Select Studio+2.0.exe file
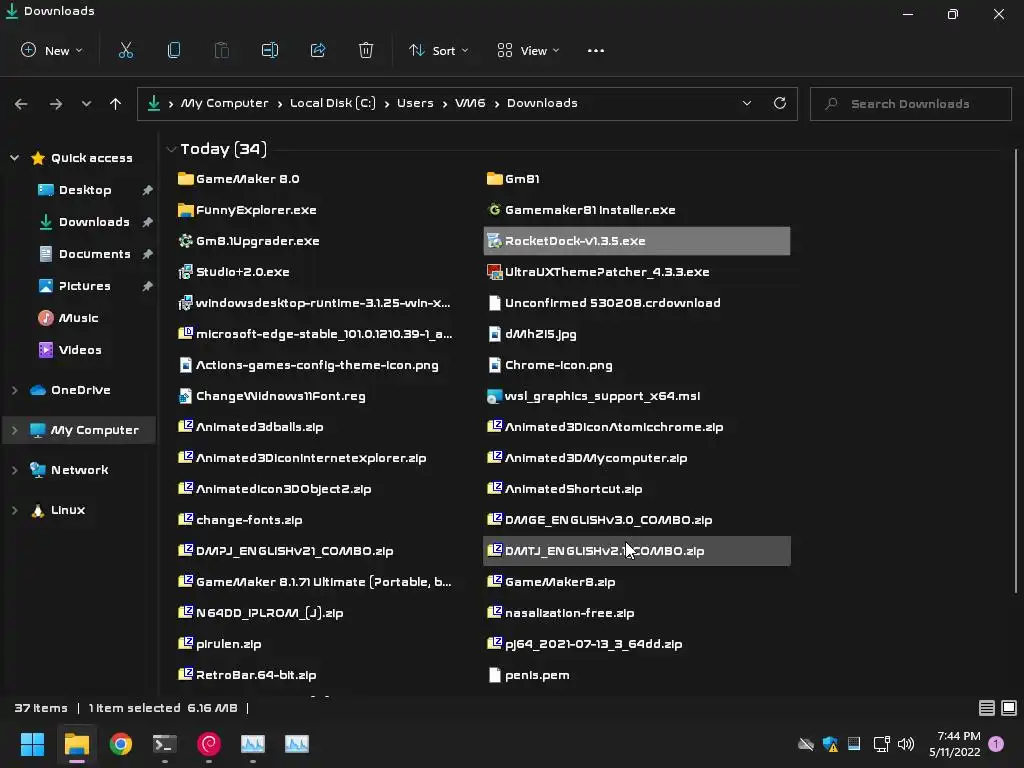This screenshot has width=1024, height=768. (x=234, y=272)
